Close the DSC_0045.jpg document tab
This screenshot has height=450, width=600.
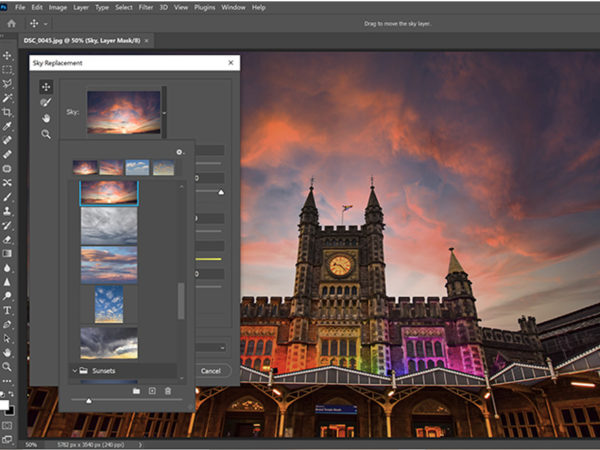147,41
